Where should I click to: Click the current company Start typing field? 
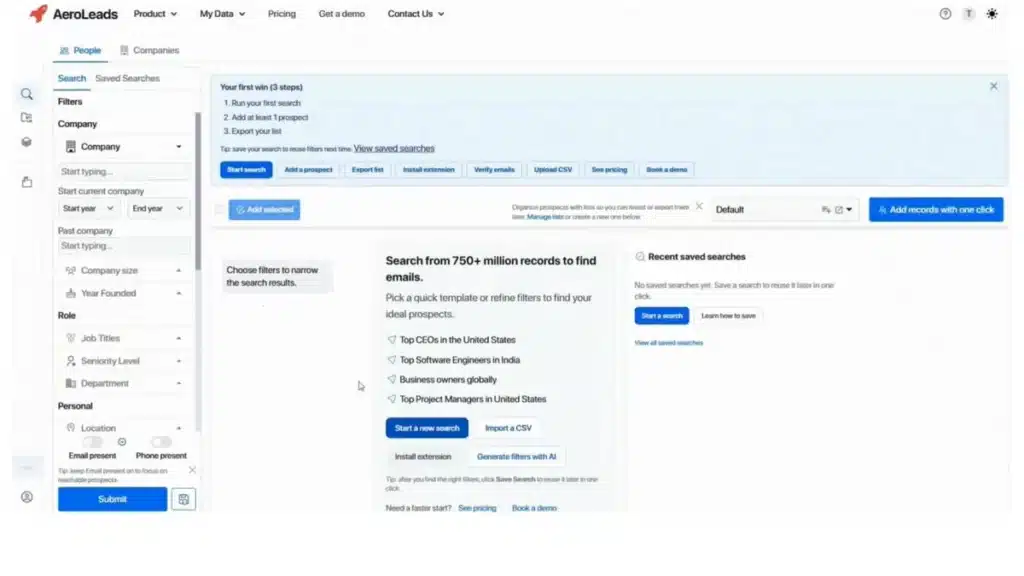(x=124, y=172)
